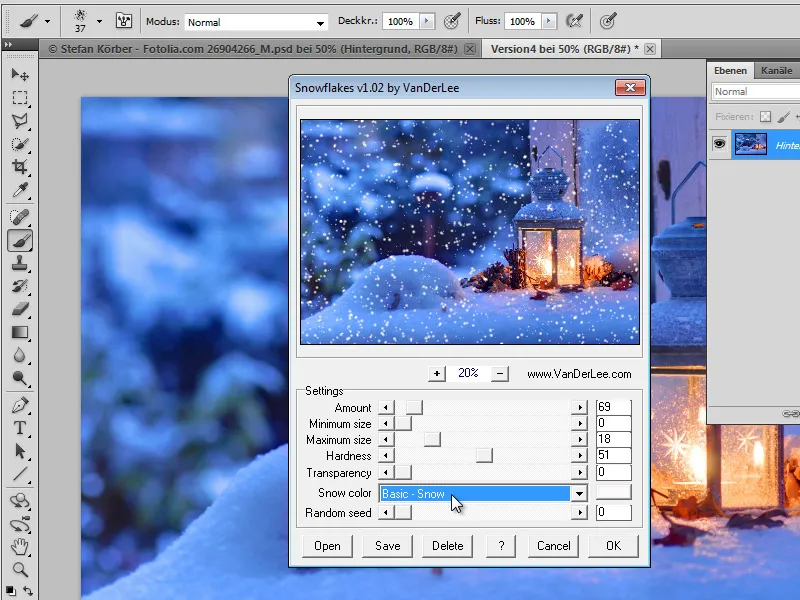Image resolution: width=800 pixels, height=600 pixels.
Task: Enable airbrush mode in options bar
Action: (x=574, y=21)
